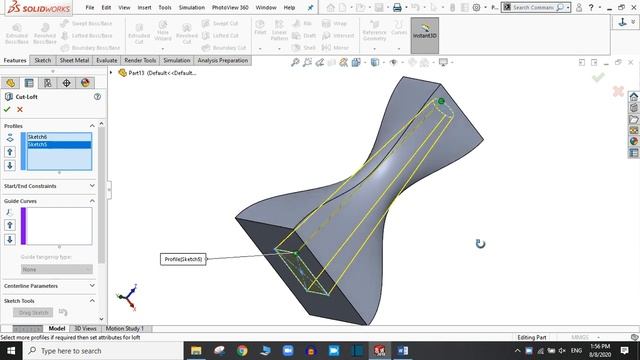
Task: Open Custom Properties task pane icon
Action: click(x=633, y=153)
